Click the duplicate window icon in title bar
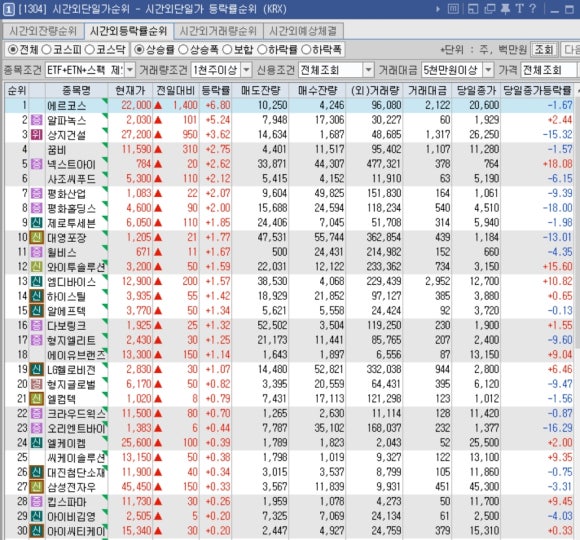The height and width of the screenshot is (540, 580). click(x=490, y=9)
